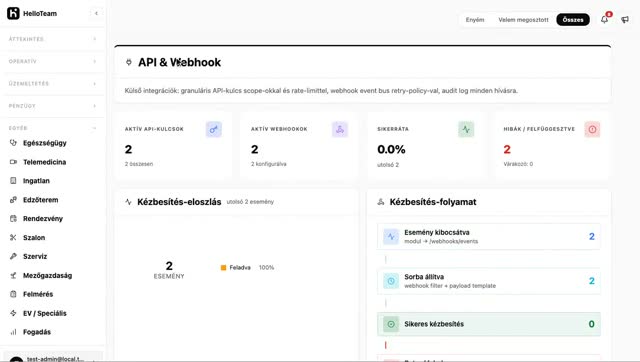Click the key icon on Aktív API-kulcsok card
The width and height of the screenshot is (640, 362).
213,129
